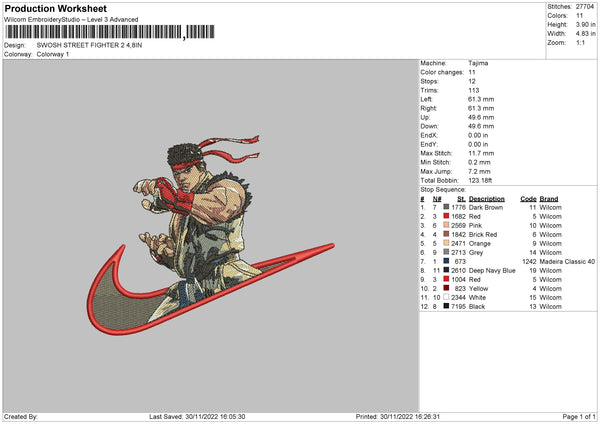Select the Brick Red thread swatch
Screen dimensions: 600x424
(446, 234)
